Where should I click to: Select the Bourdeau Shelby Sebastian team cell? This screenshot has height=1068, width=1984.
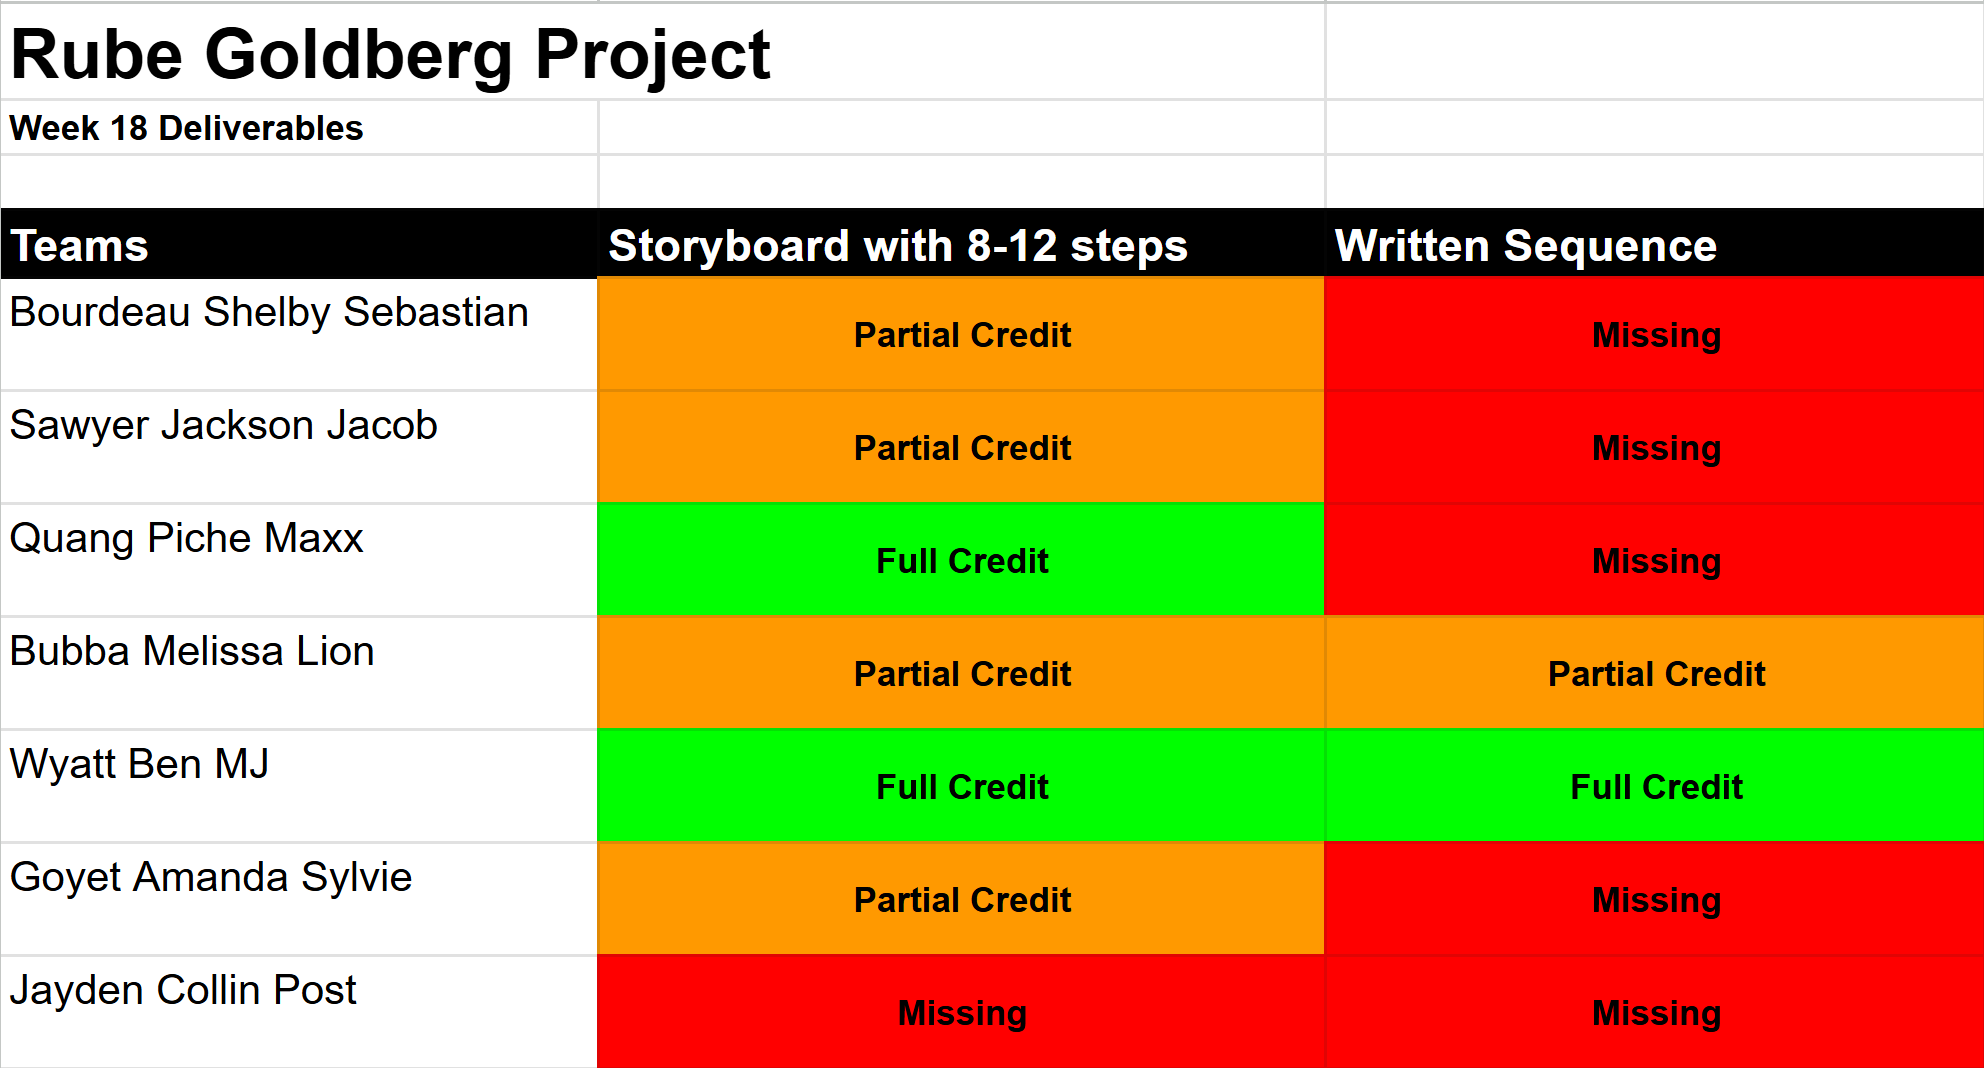269,313
